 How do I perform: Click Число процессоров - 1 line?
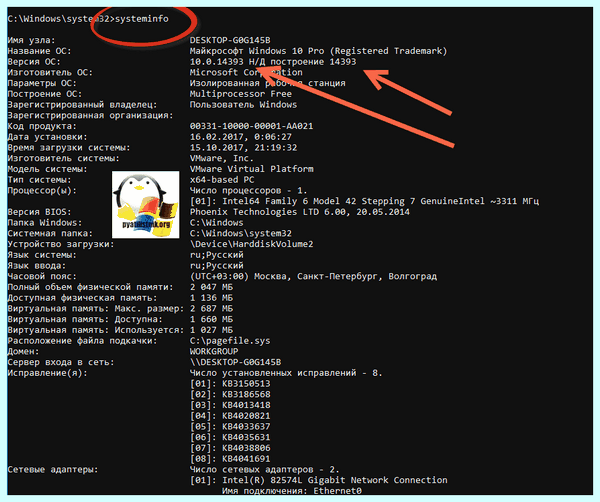[248, 190]
